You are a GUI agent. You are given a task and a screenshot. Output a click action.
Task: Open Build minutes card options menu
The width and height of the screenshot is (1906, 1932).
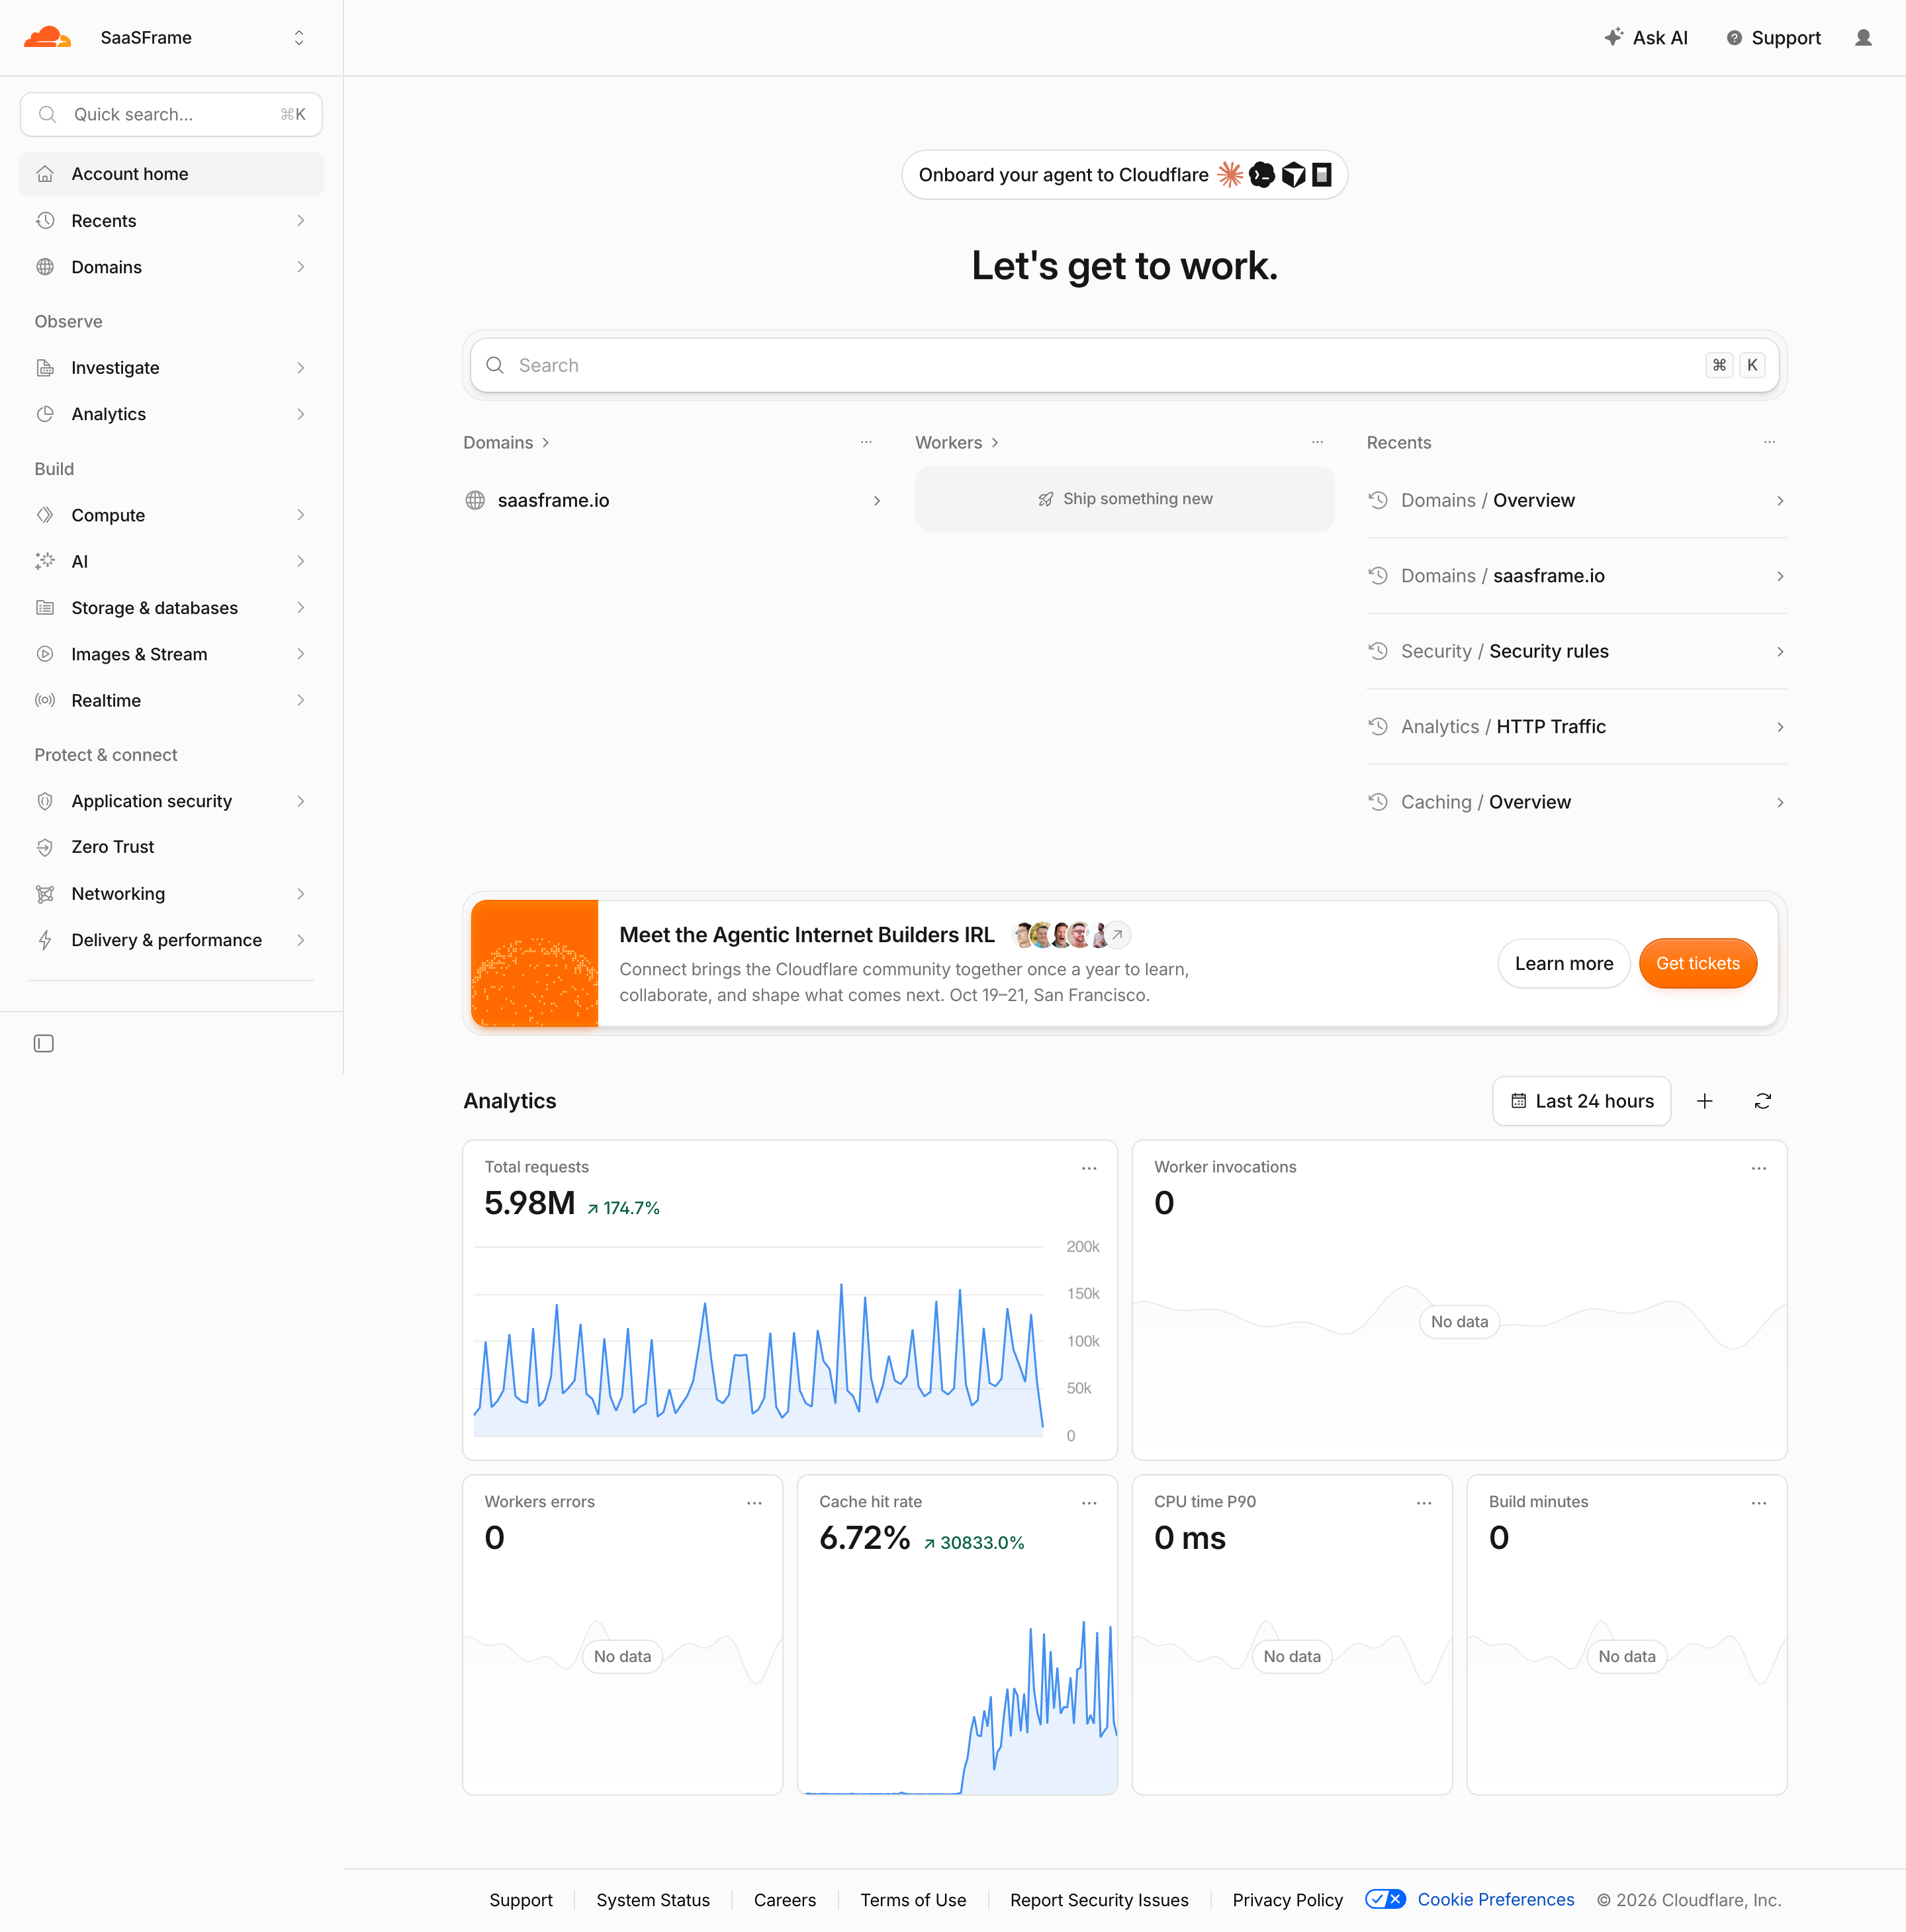(1759, 1503)
